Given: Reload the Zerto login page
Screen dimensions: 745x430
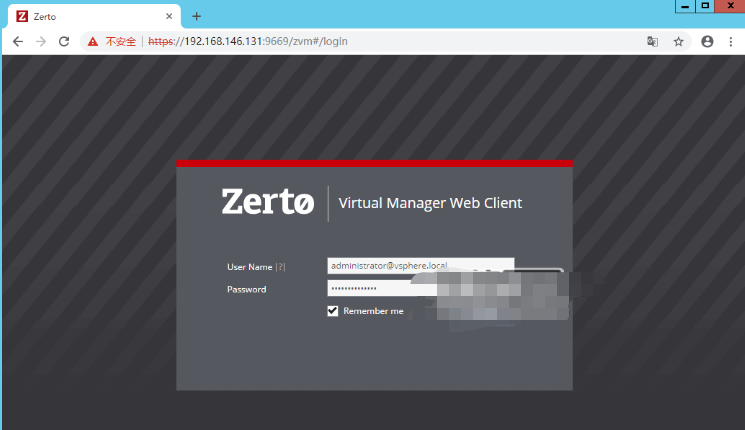Looking at the screenshot, I should coord(64,41).
